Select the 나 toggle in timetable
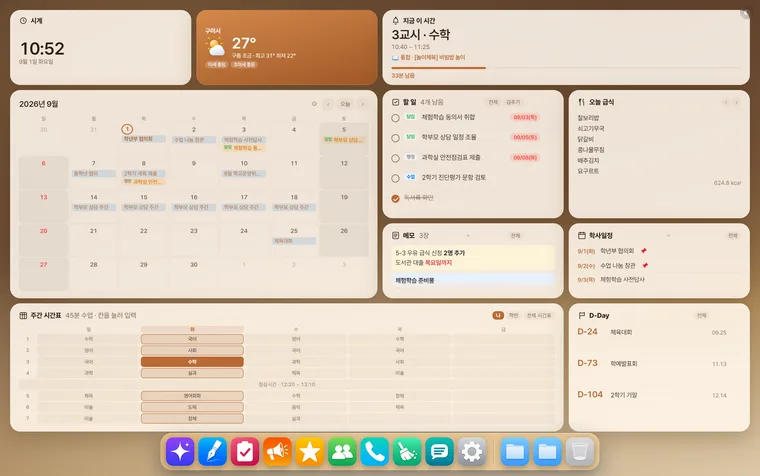The width and height of the screenshot is (760, 476). coord(498,316)
